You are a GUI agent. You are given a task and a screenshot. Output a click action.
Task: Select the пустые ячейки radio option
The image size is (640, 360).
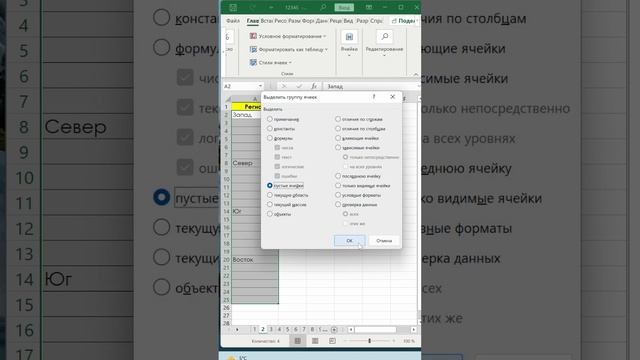(x=269, y=185)
